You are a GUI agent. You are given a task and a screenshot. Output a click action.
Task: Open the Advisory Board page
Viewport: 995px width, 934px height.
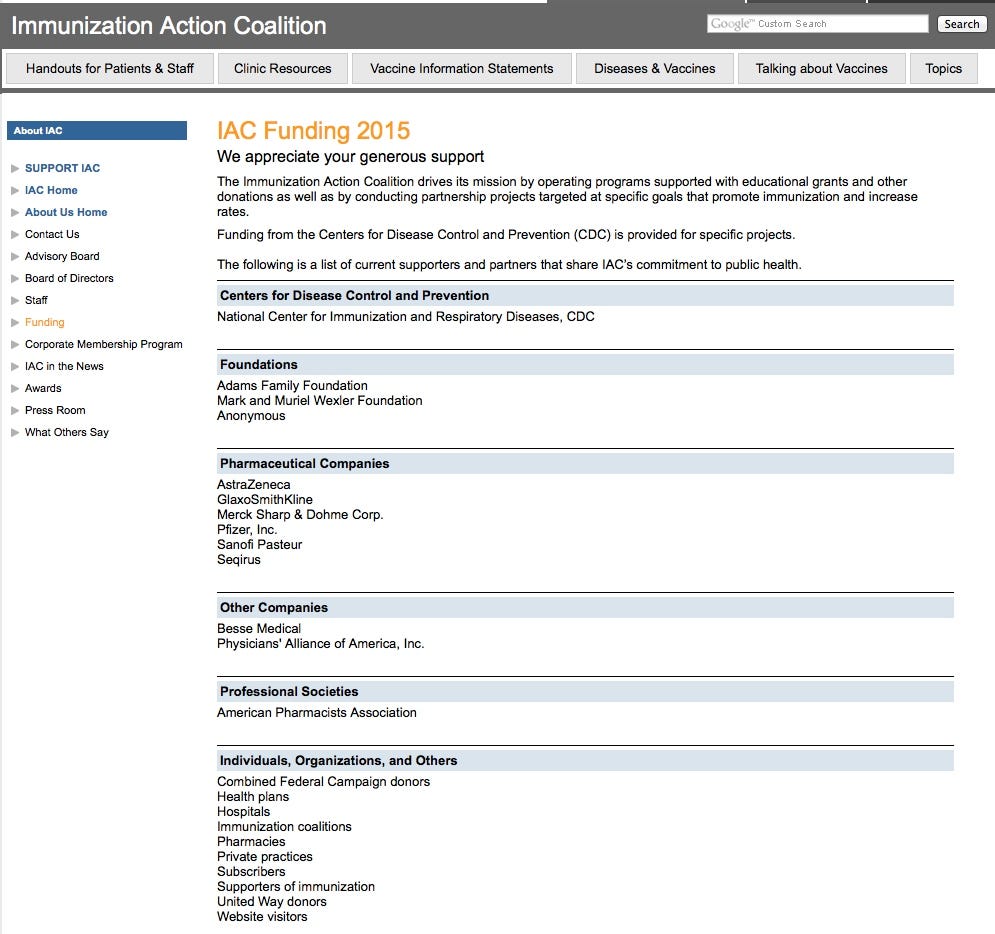62,256
